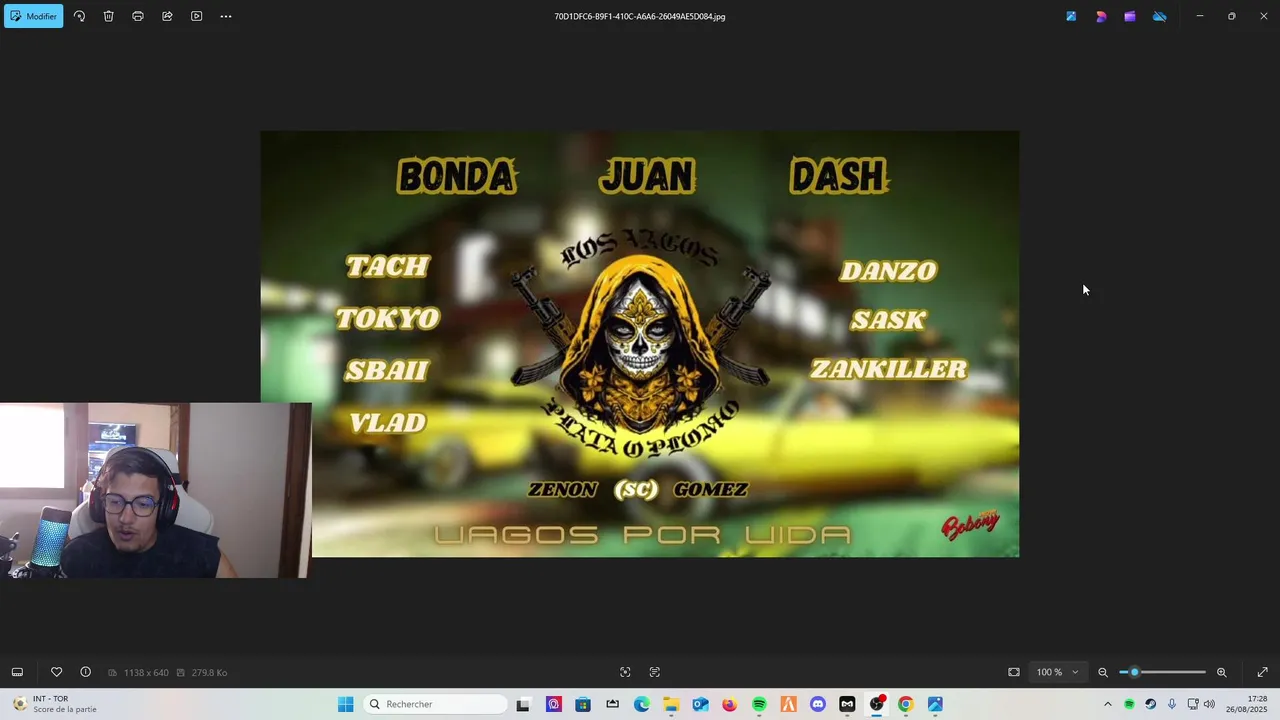Viewport: 1280px width, 720px height.
Task: Open the Windows Start menu
Action: (345, 704)
